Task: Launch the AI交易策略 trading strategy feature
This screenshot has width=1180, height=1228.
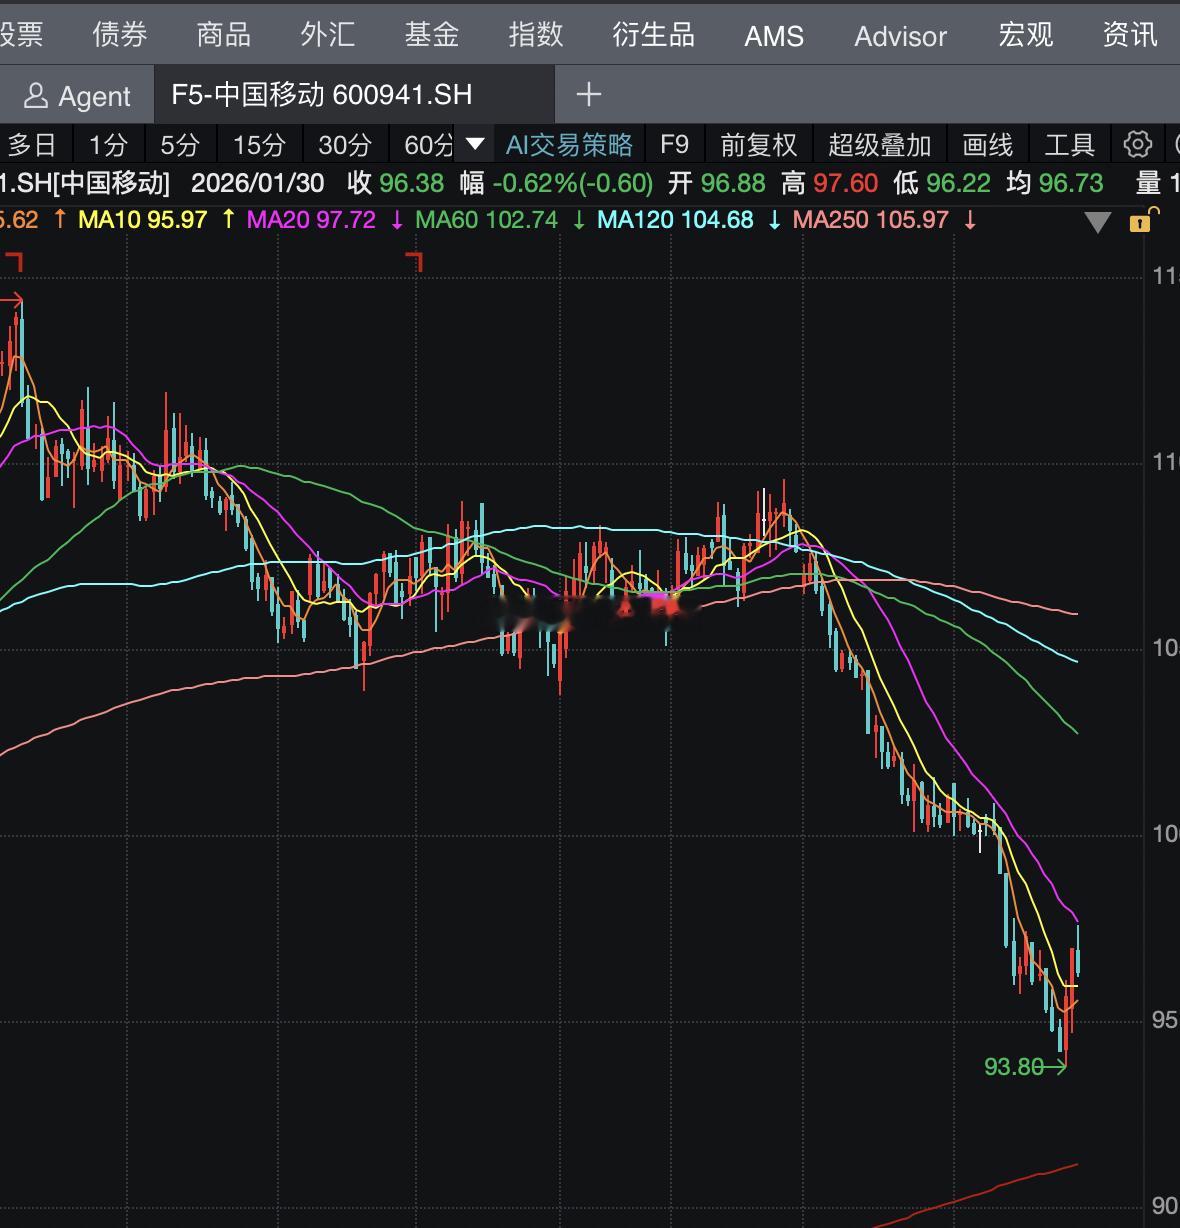Action: (568, 143)
